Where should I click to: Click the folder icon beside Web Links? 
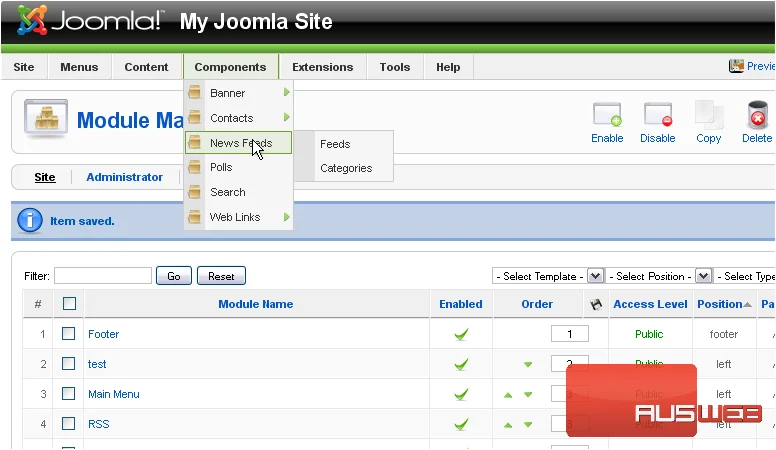pyautogui.click(x=194, y=217)
